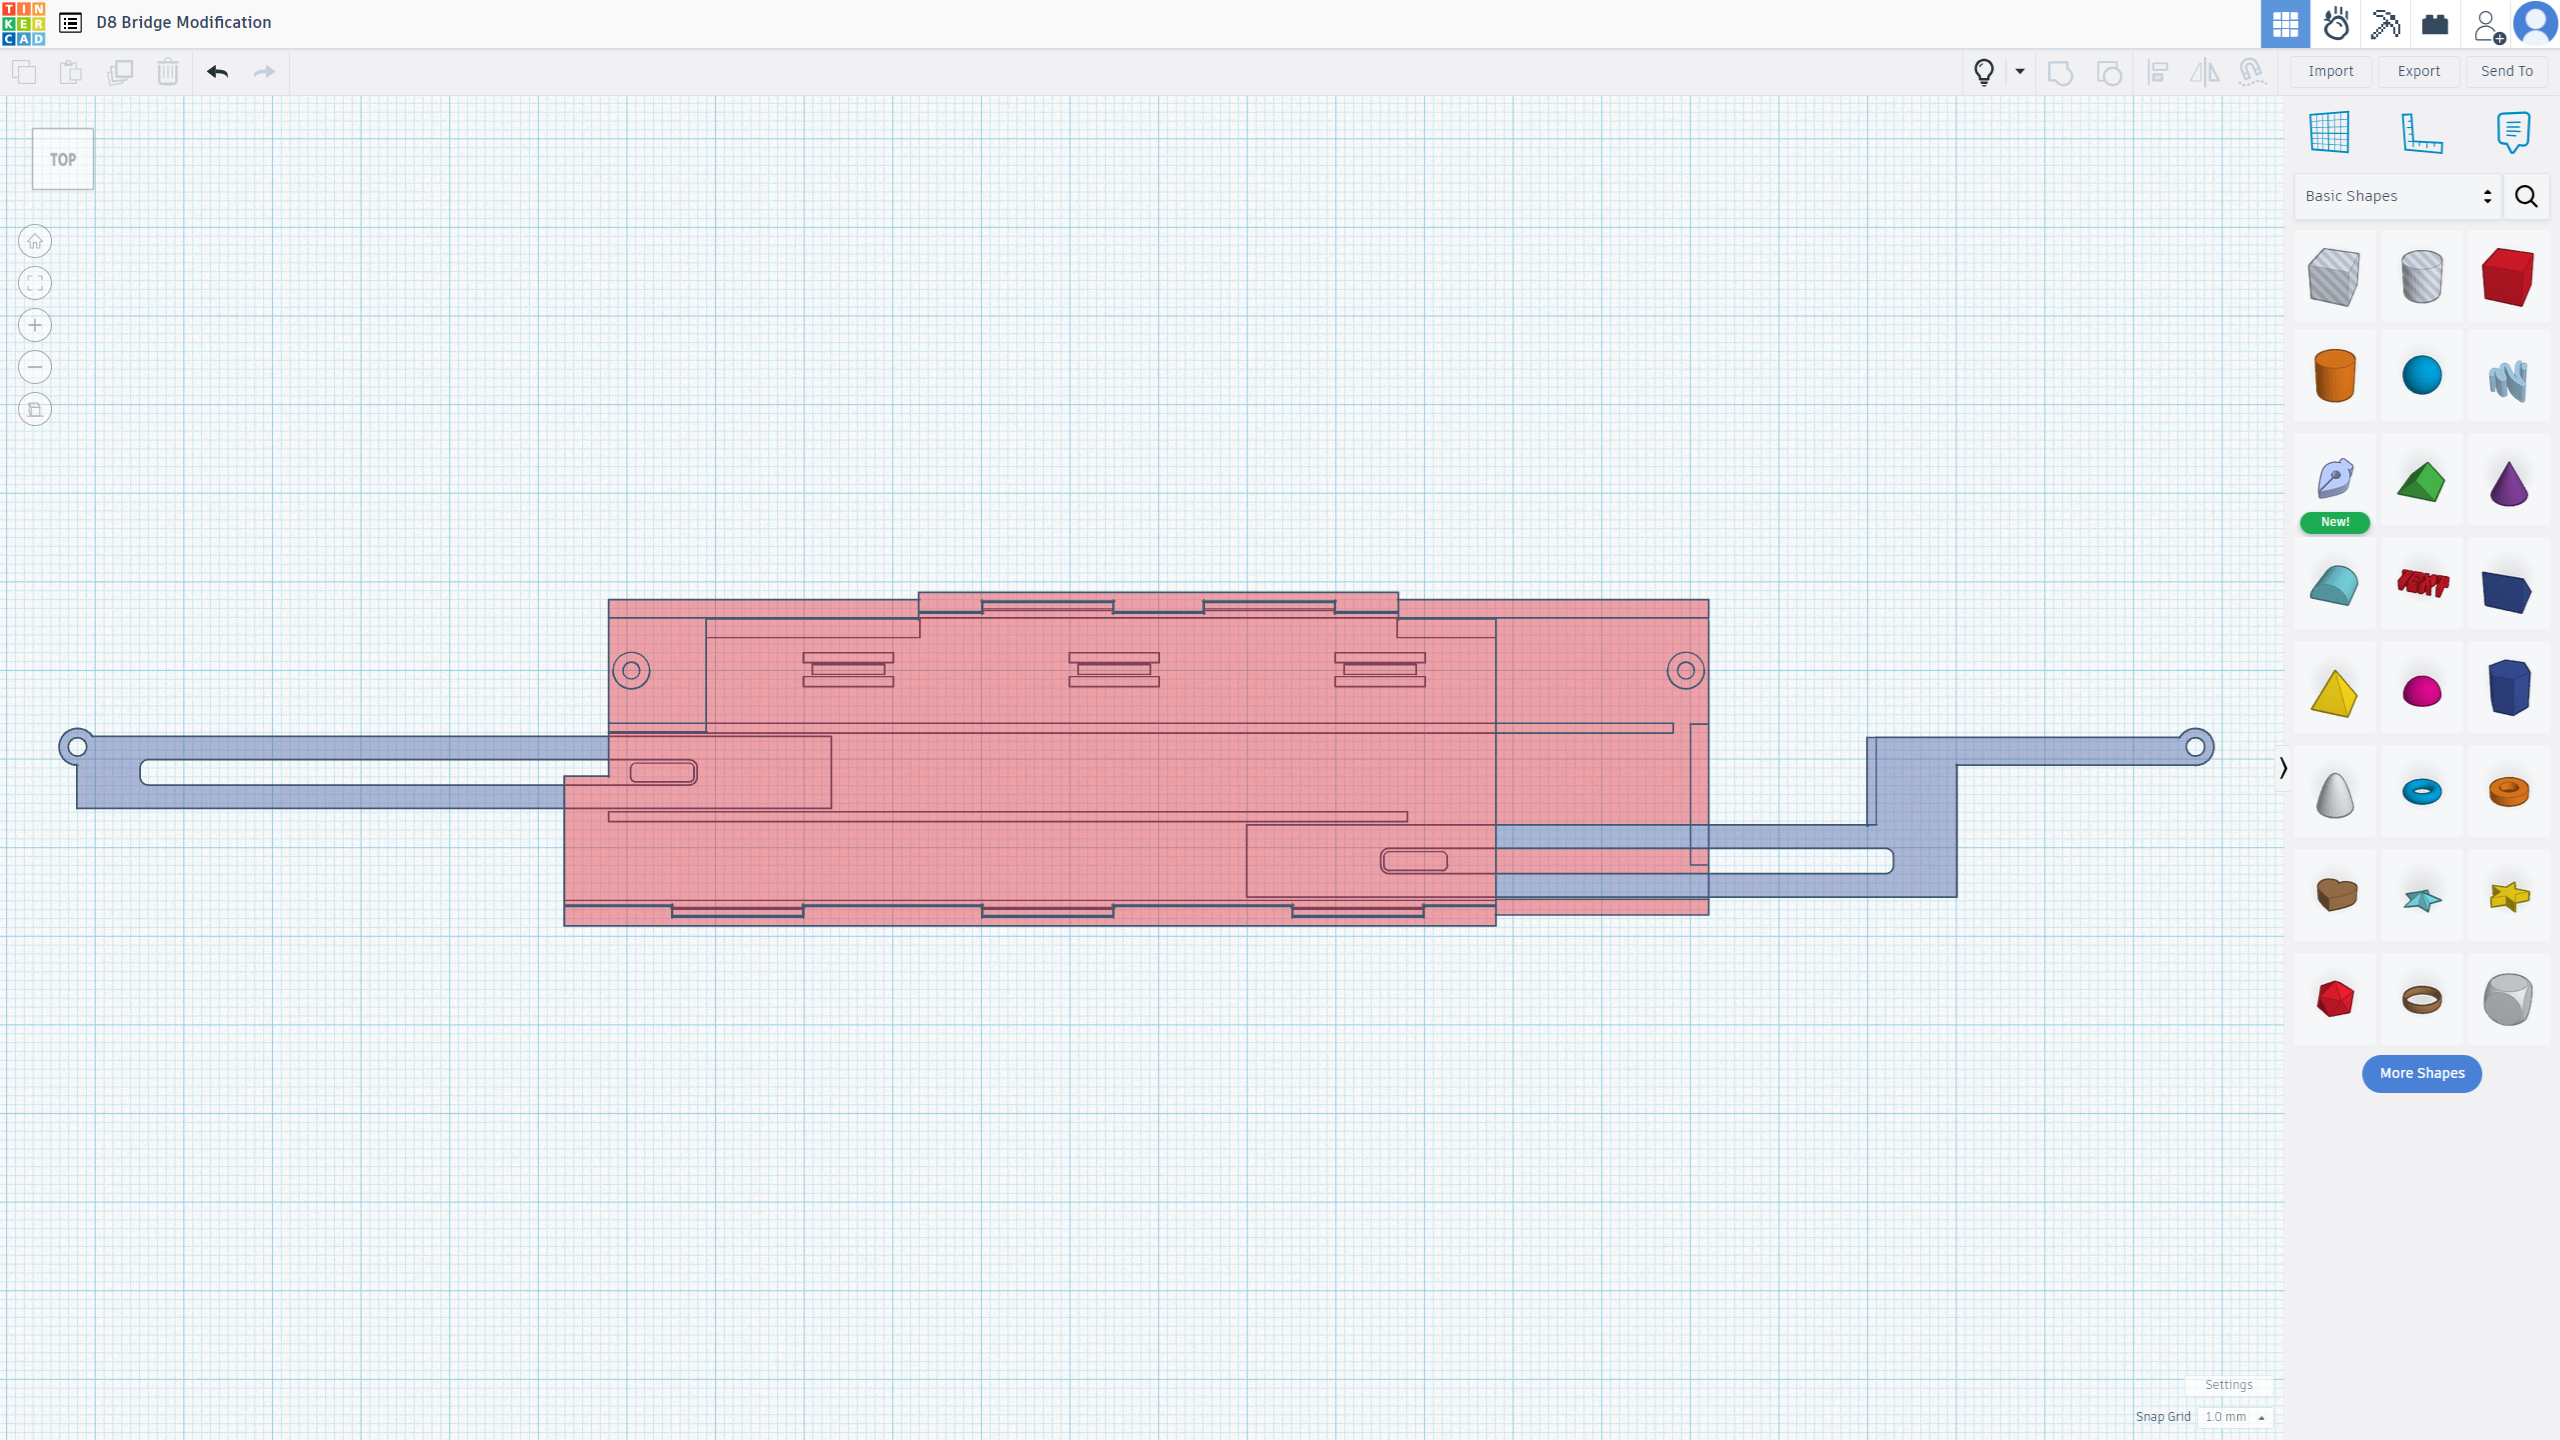2560x1440 pixels.
Task: Click the Ungroup shapes icon
Action: (2109, 72)
